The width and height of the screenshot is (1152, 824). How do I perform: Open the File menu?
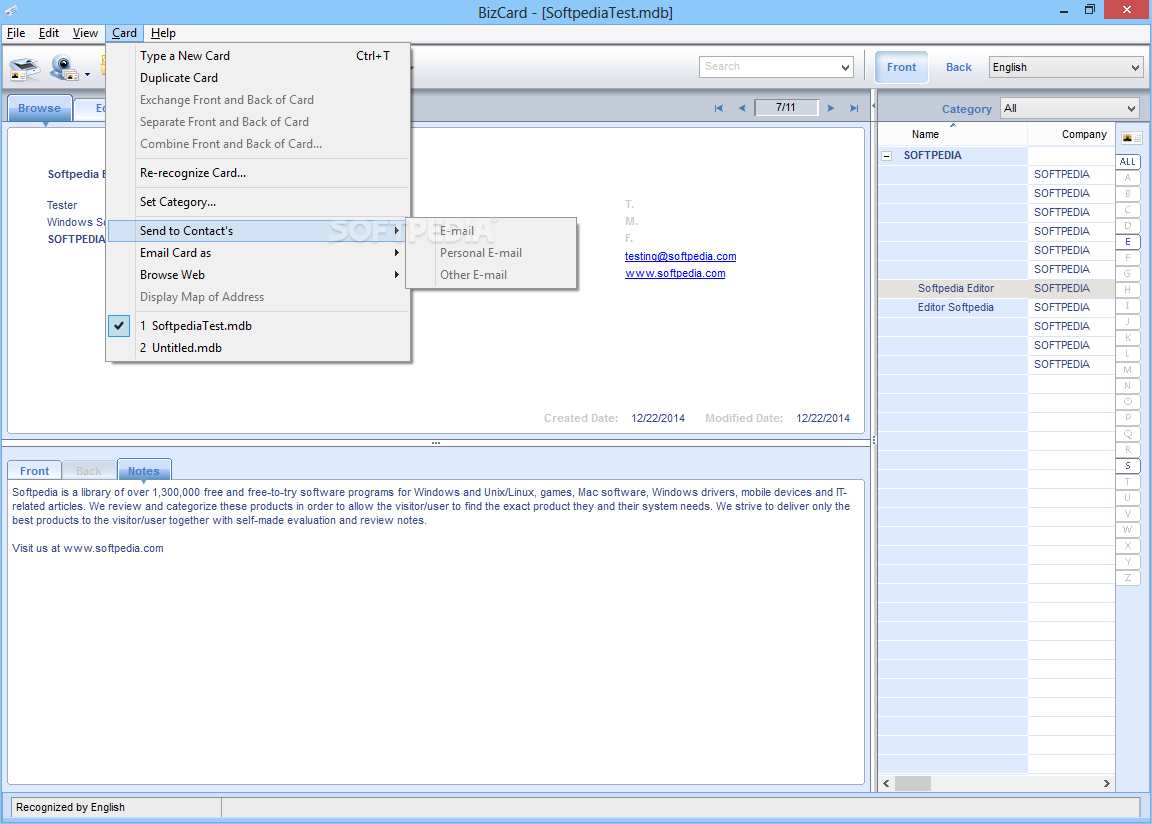click(x=15, y=33)
